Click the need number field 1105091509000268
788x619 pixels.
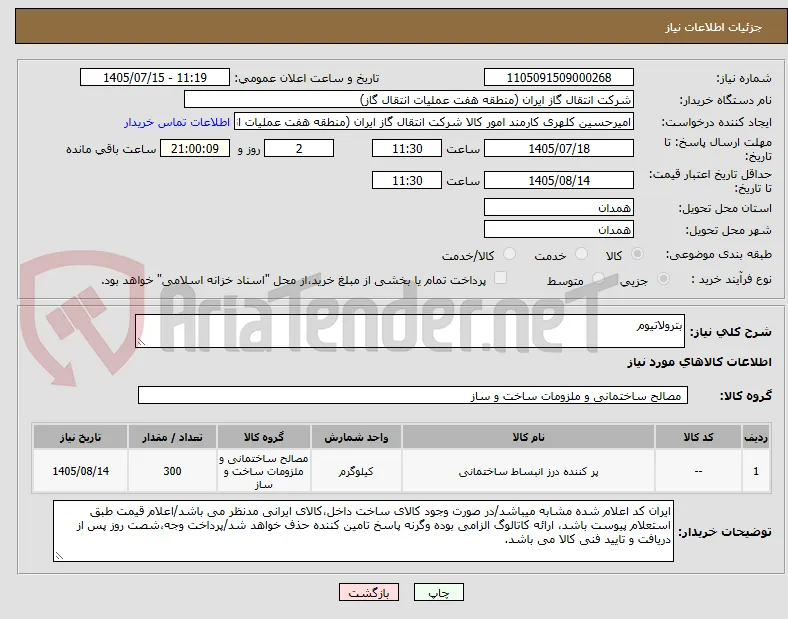tap(559, 77)
